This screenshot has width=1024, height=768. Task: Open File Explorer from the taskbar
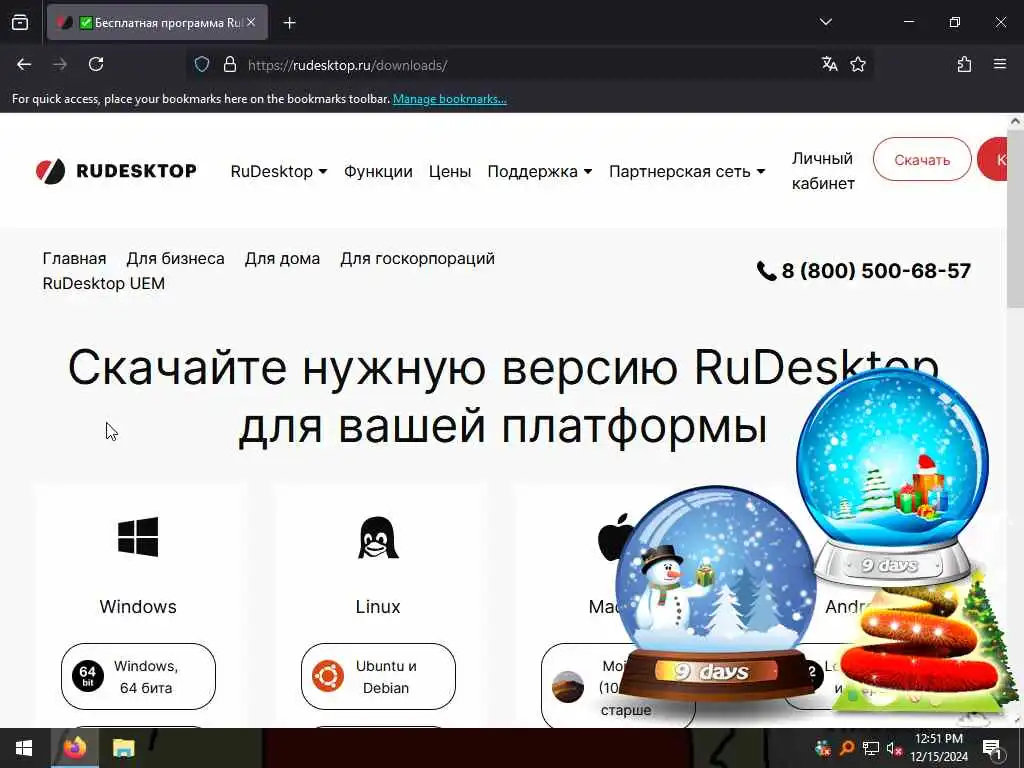coord(123,748)
